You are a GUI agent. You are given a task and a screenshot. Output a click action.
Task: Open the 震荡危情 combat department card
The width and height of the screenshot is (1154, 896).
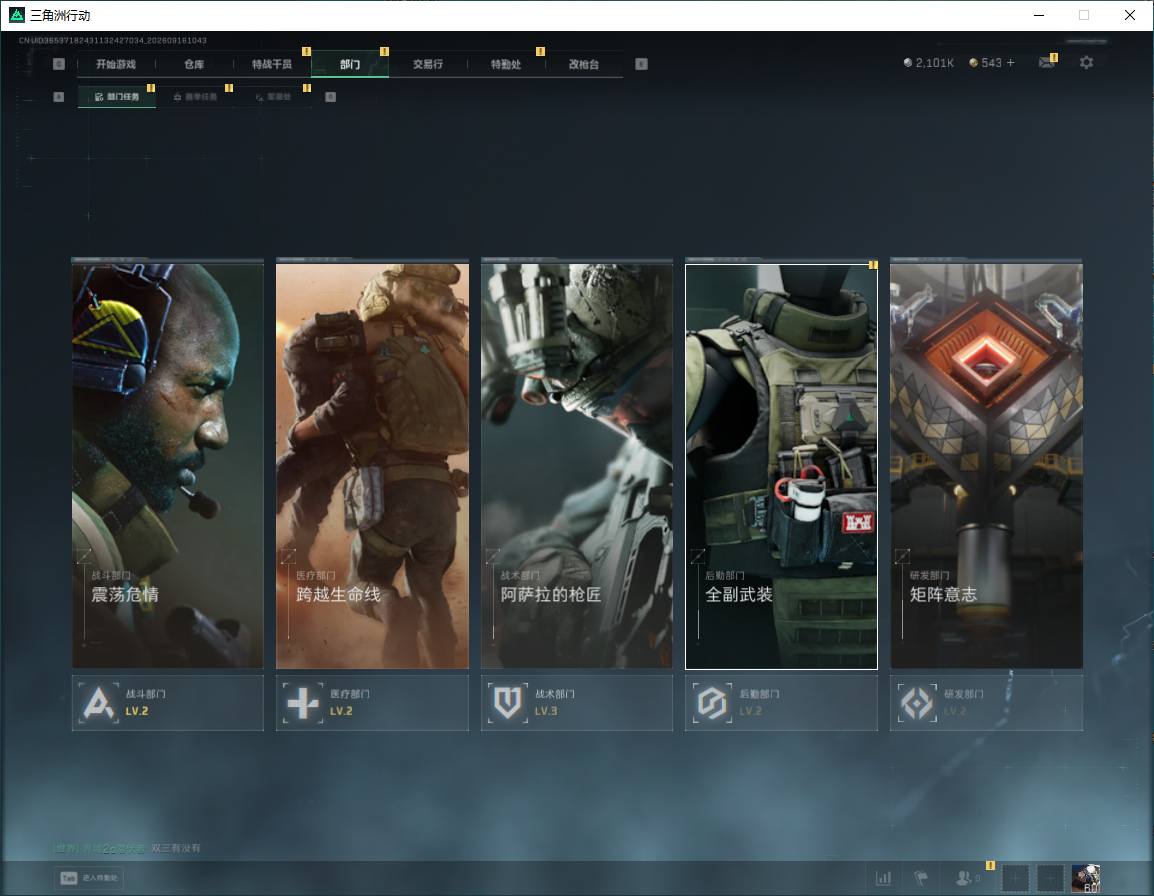point(168,465)
